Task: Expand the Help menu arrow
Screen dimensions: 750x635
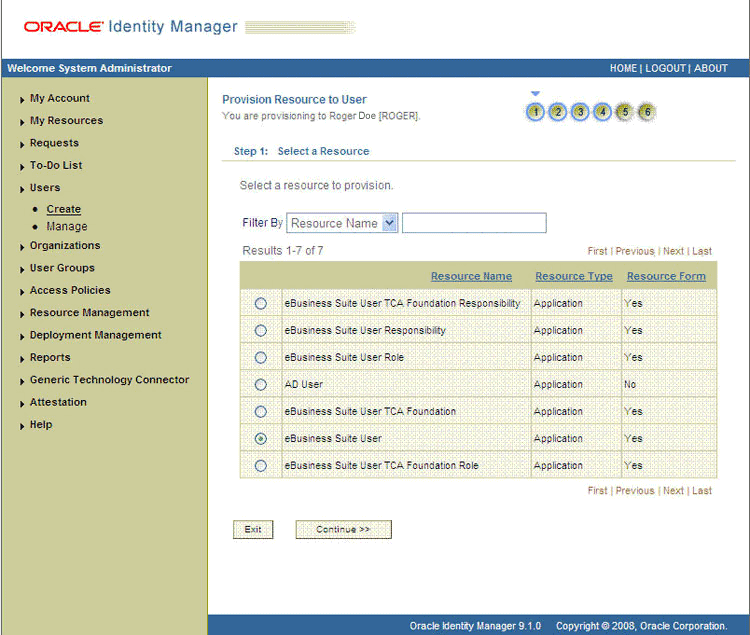Action: (22, 427)
